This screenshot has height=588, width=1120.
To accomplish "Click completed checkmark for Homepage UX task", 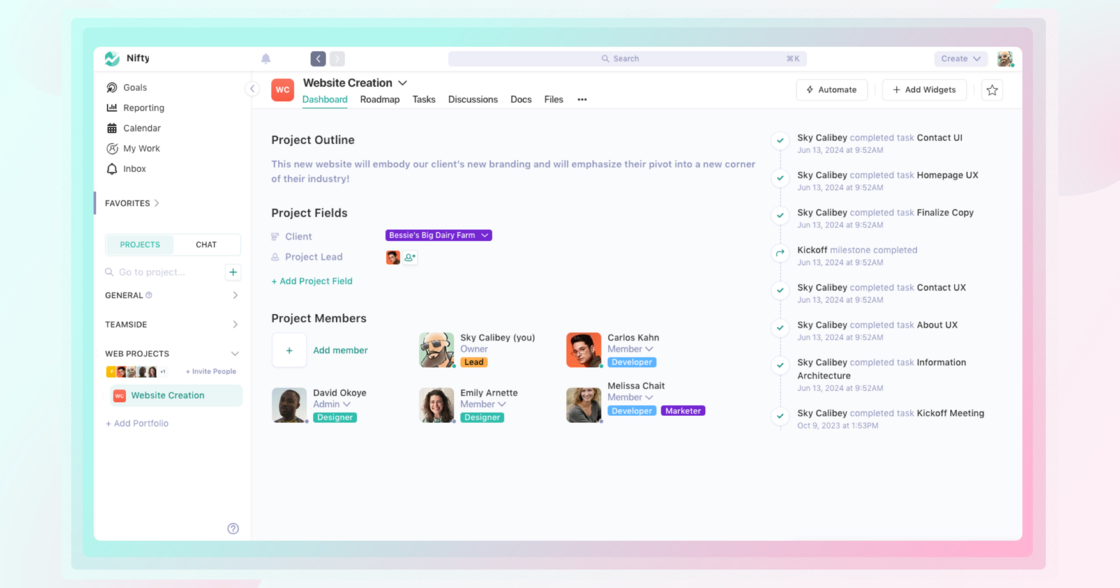I will coord(780,179).
